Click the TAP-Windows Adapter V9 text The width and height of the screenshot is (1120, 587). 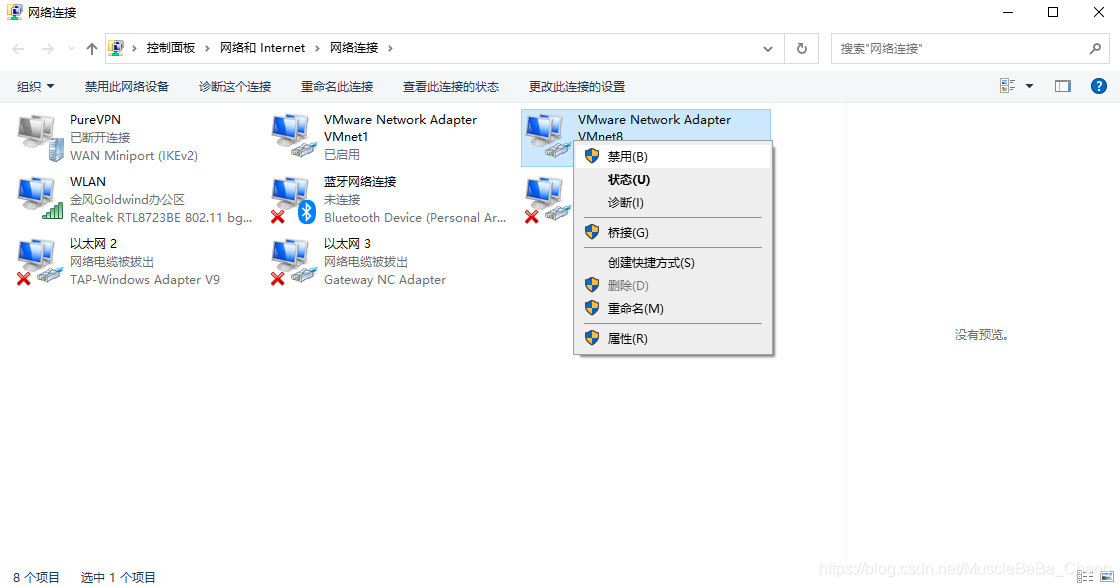[144, 279]
